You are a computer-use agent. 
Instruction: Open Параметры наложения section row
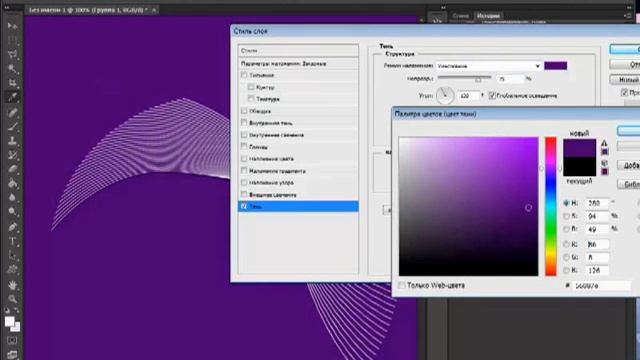tap(298, 64)
